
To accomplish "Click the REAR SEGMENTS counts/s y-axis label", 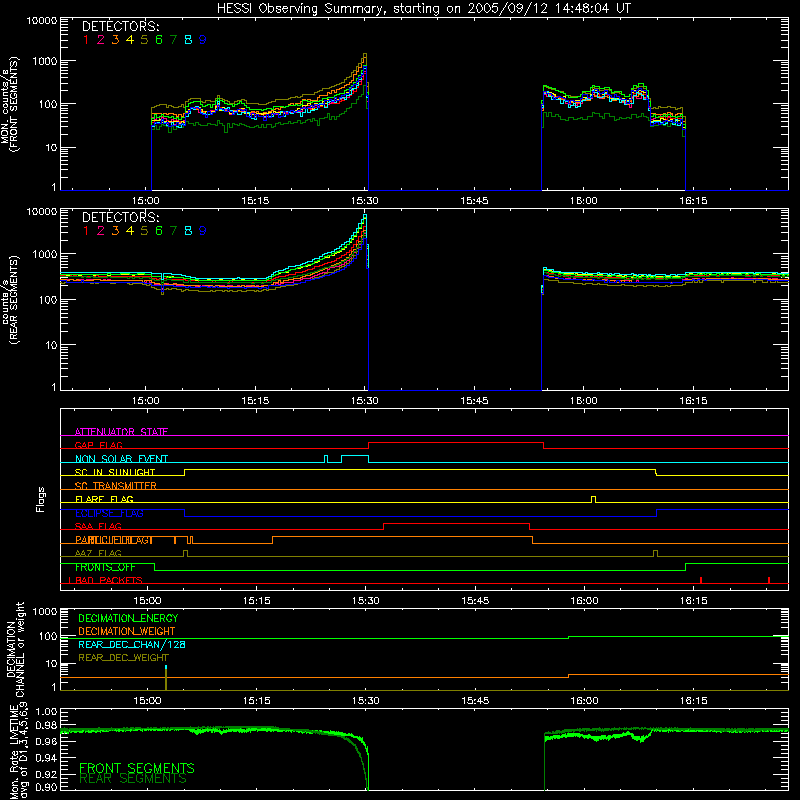I will pyautogui.click(x=10, y=299).
